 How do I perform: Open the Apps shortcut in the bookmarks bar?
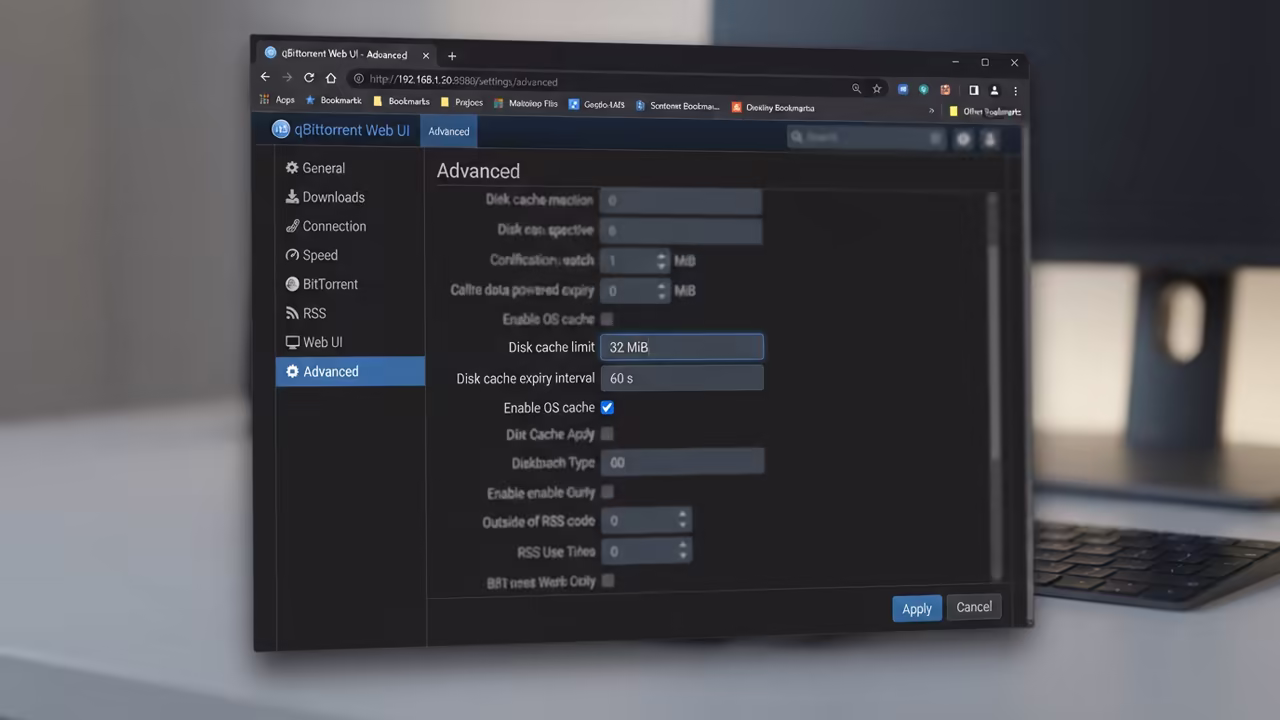coord(278,100)
